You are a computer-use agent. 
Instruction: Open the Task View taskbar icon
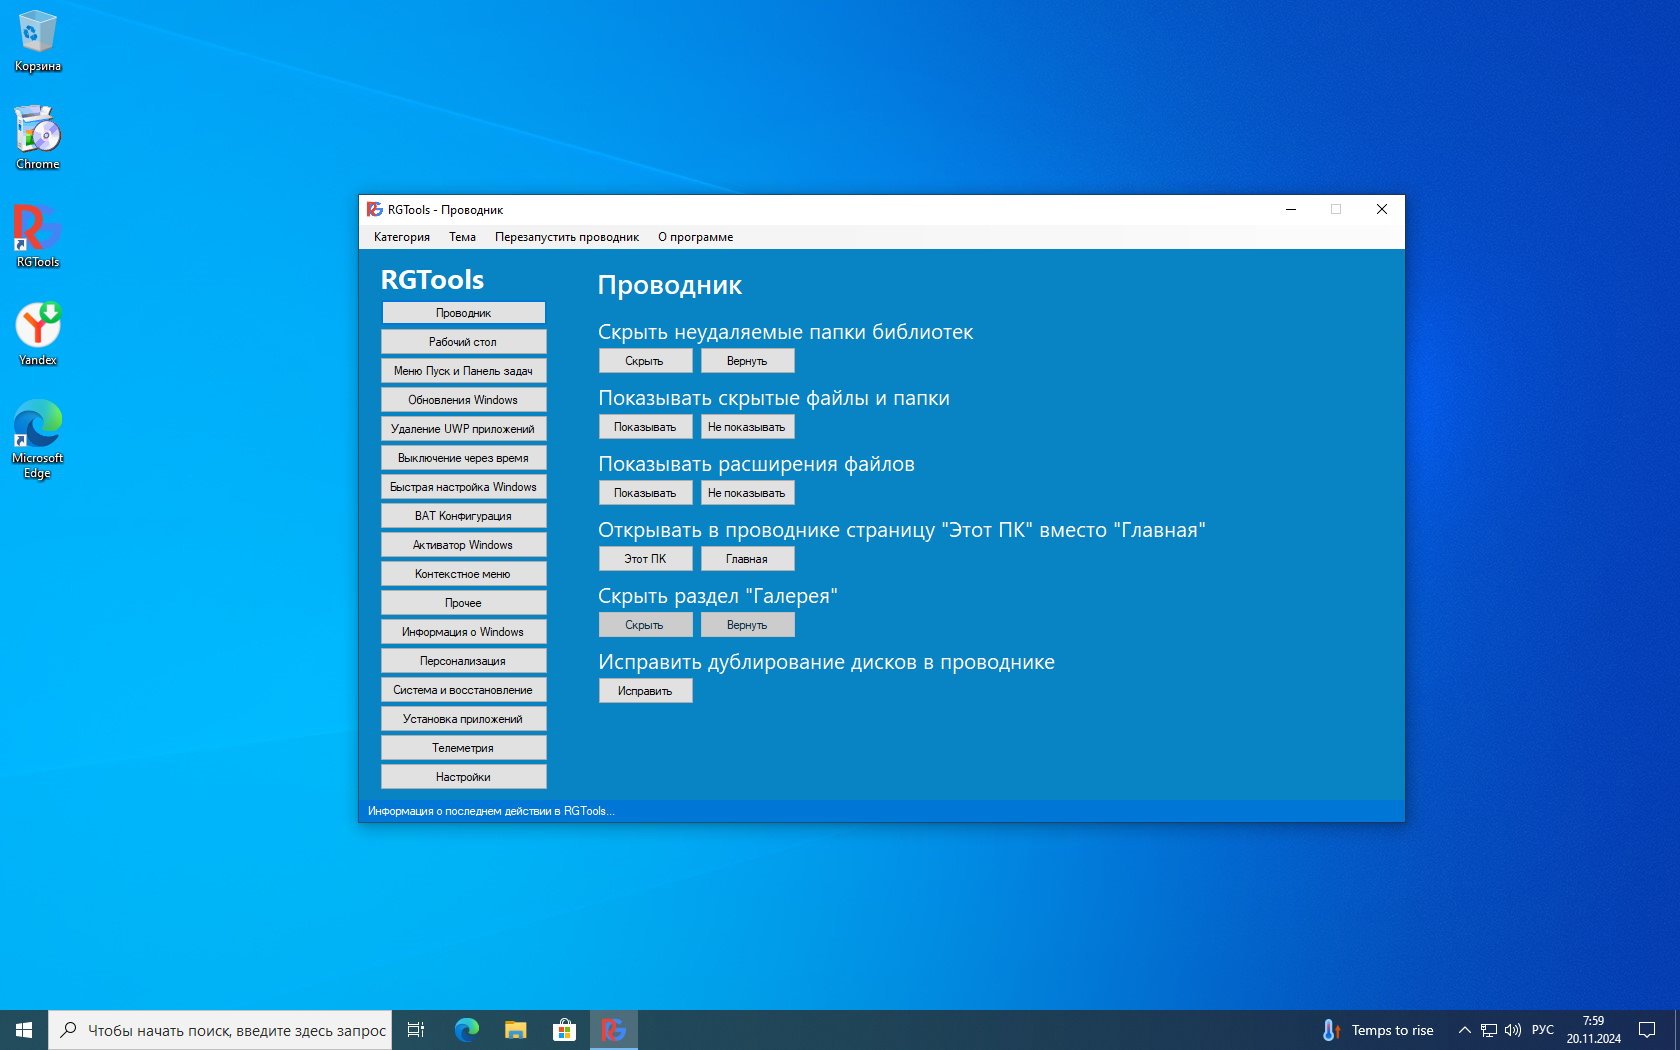click(x=416, y=1029)
